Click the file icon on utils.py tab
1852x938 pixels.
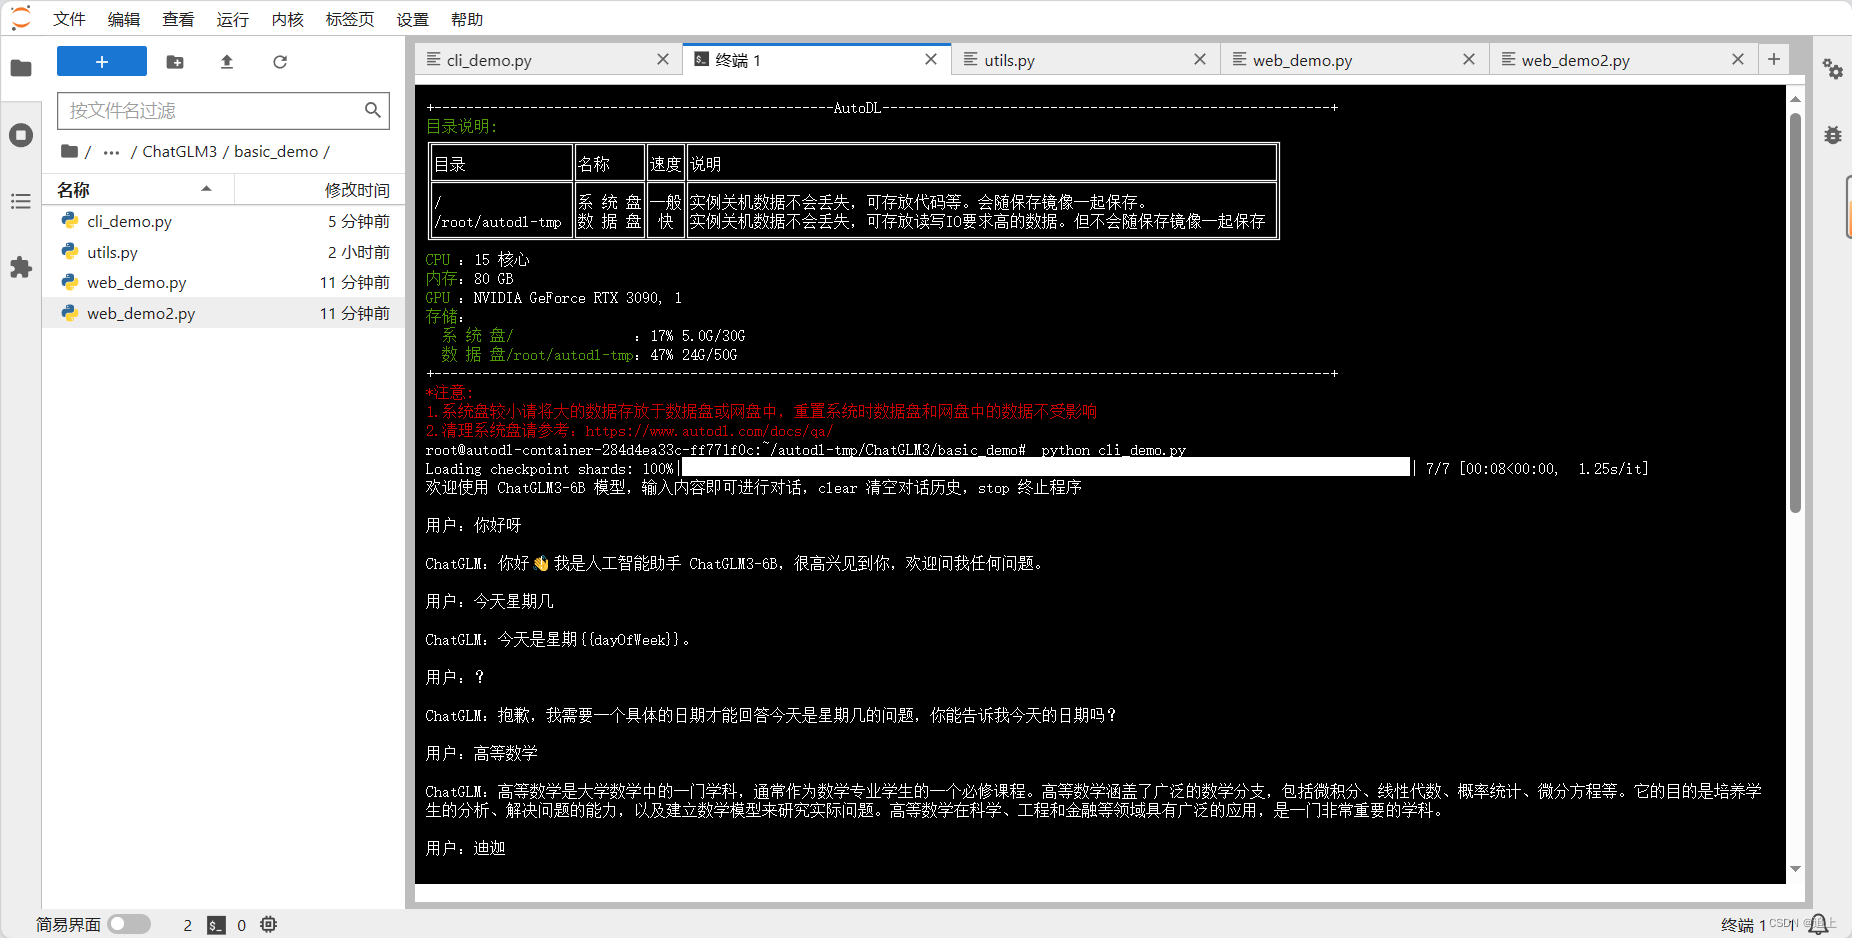pos(970,59)
